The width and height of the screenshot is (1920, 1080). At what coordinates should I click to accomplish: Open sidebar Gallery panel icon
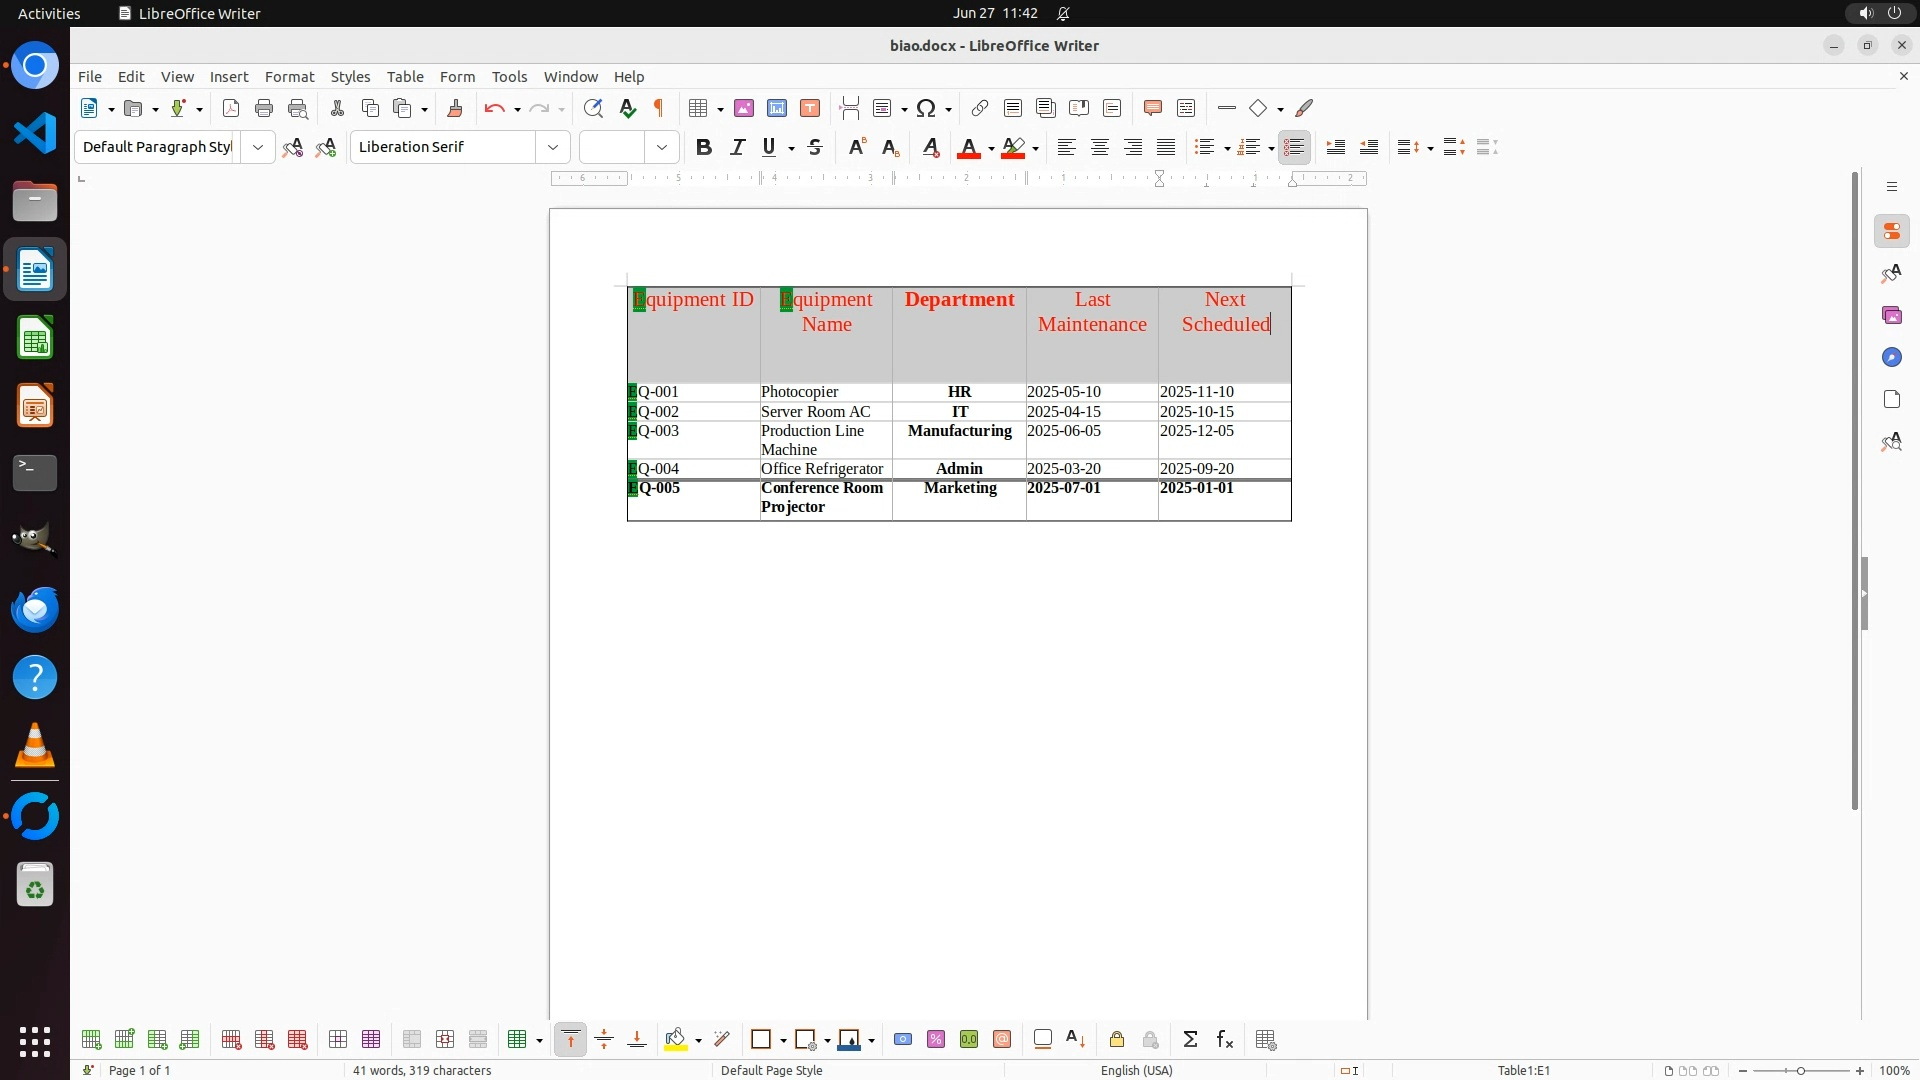click(1891, 316)
